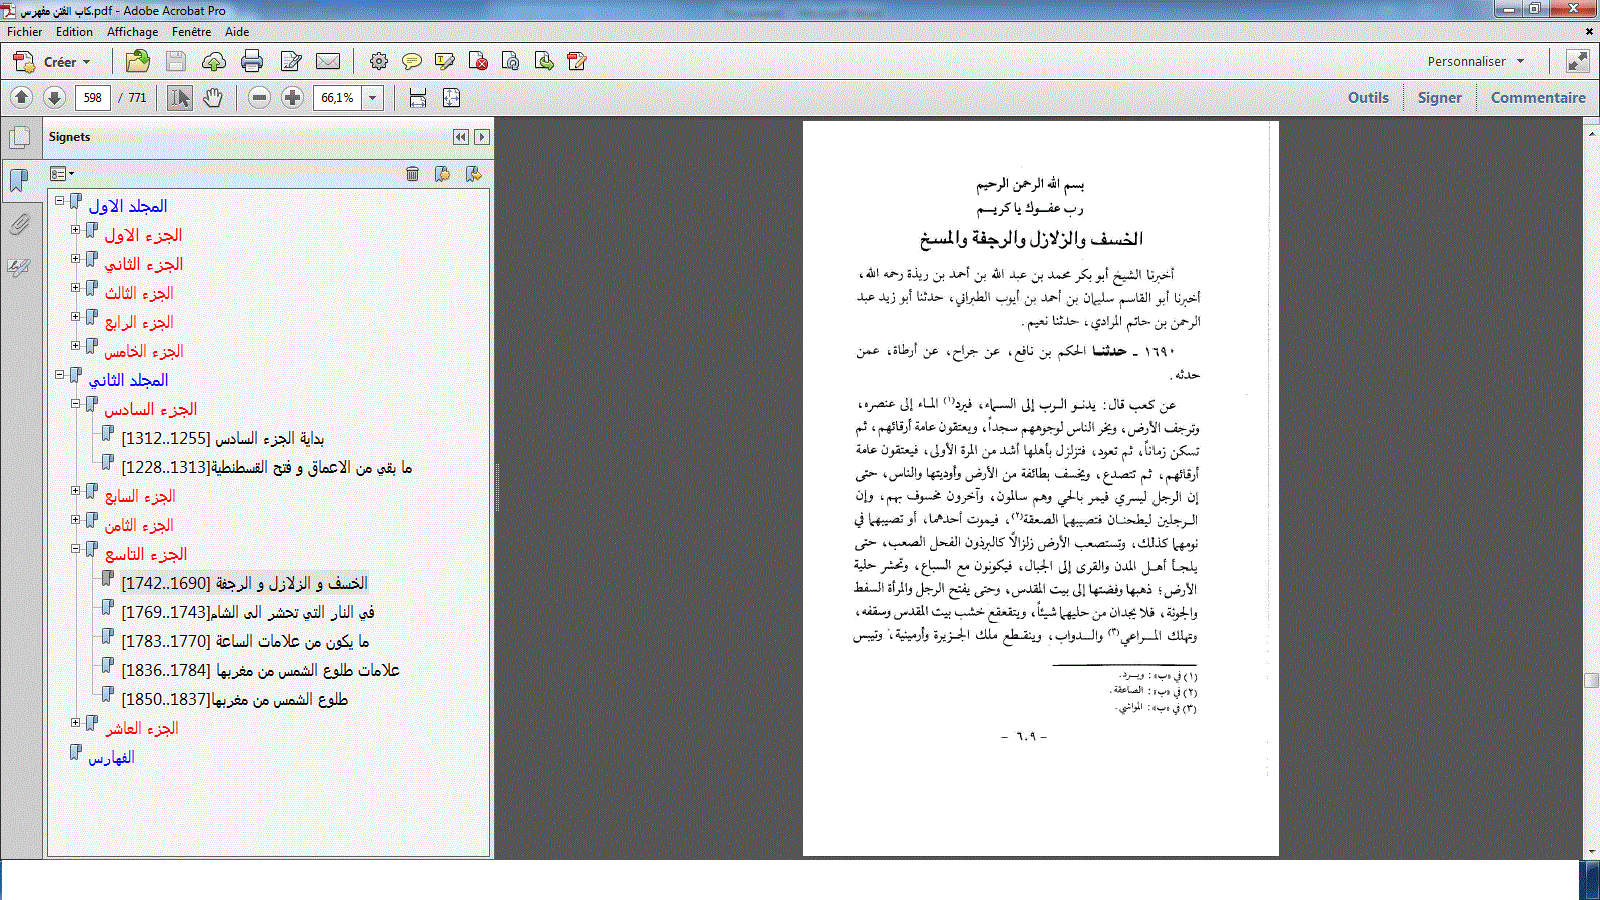The height and width of the screenshot is (900, 1600).
Task: Open the Attachments paperclip panel
Action: click(x=19, y=225)
